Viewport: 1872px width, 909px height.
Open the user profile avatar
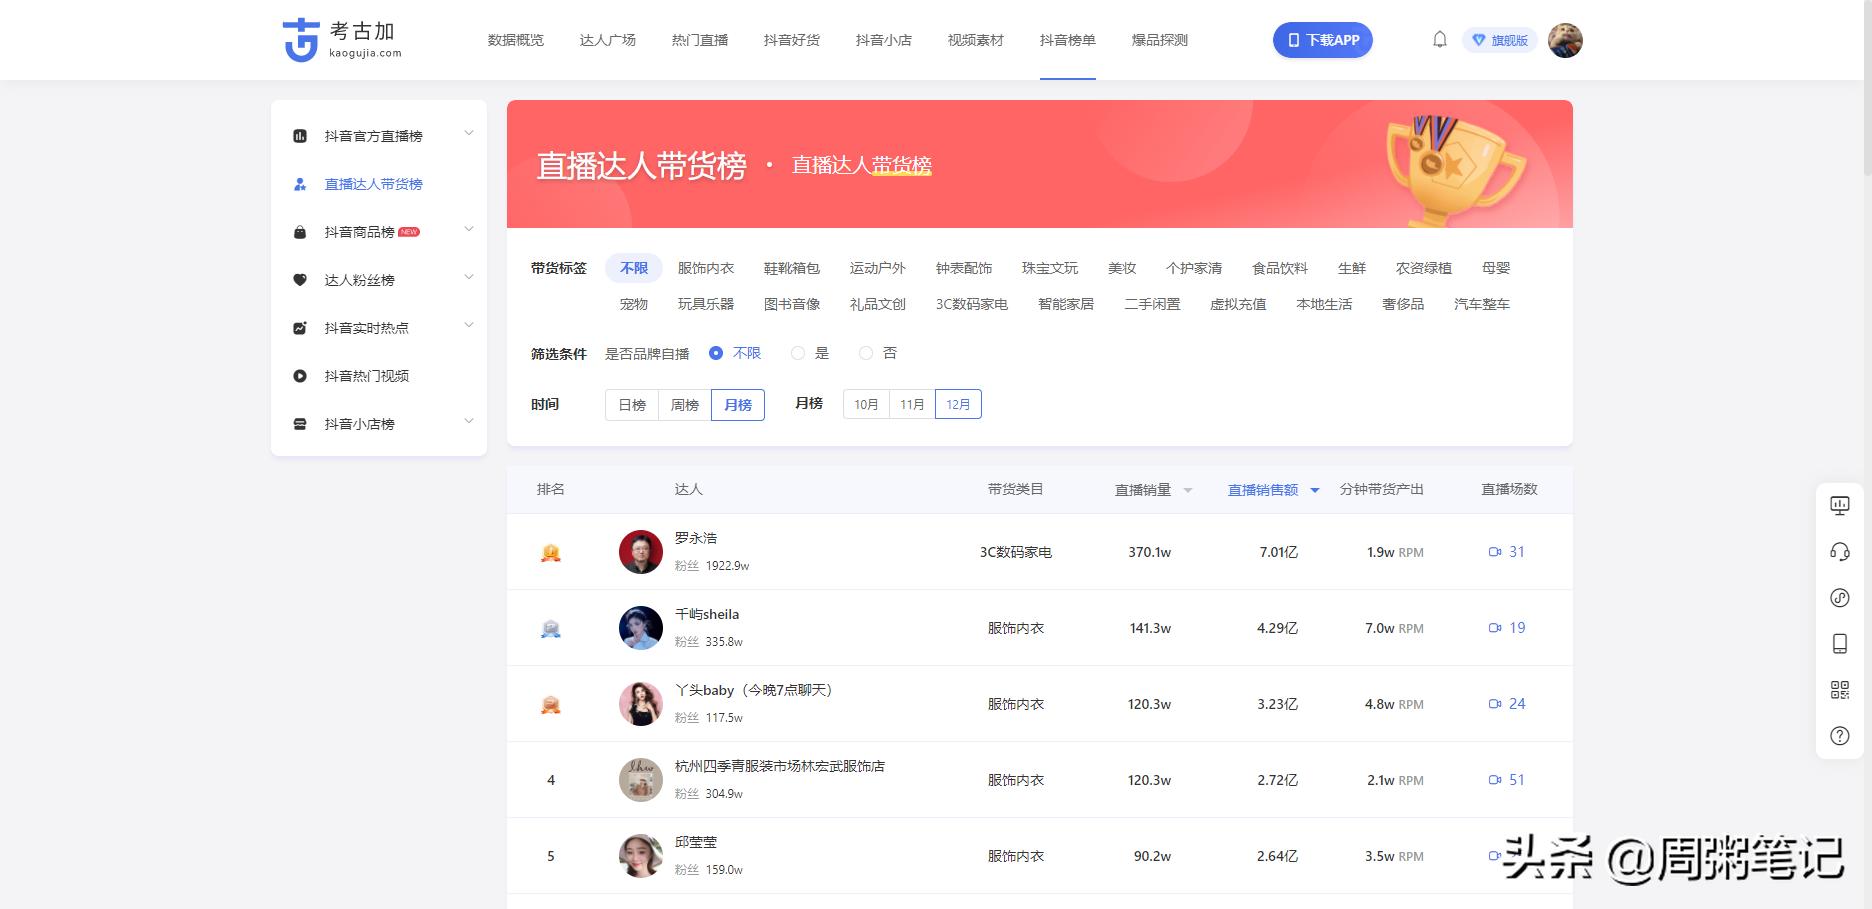[x=1565, y=40]
